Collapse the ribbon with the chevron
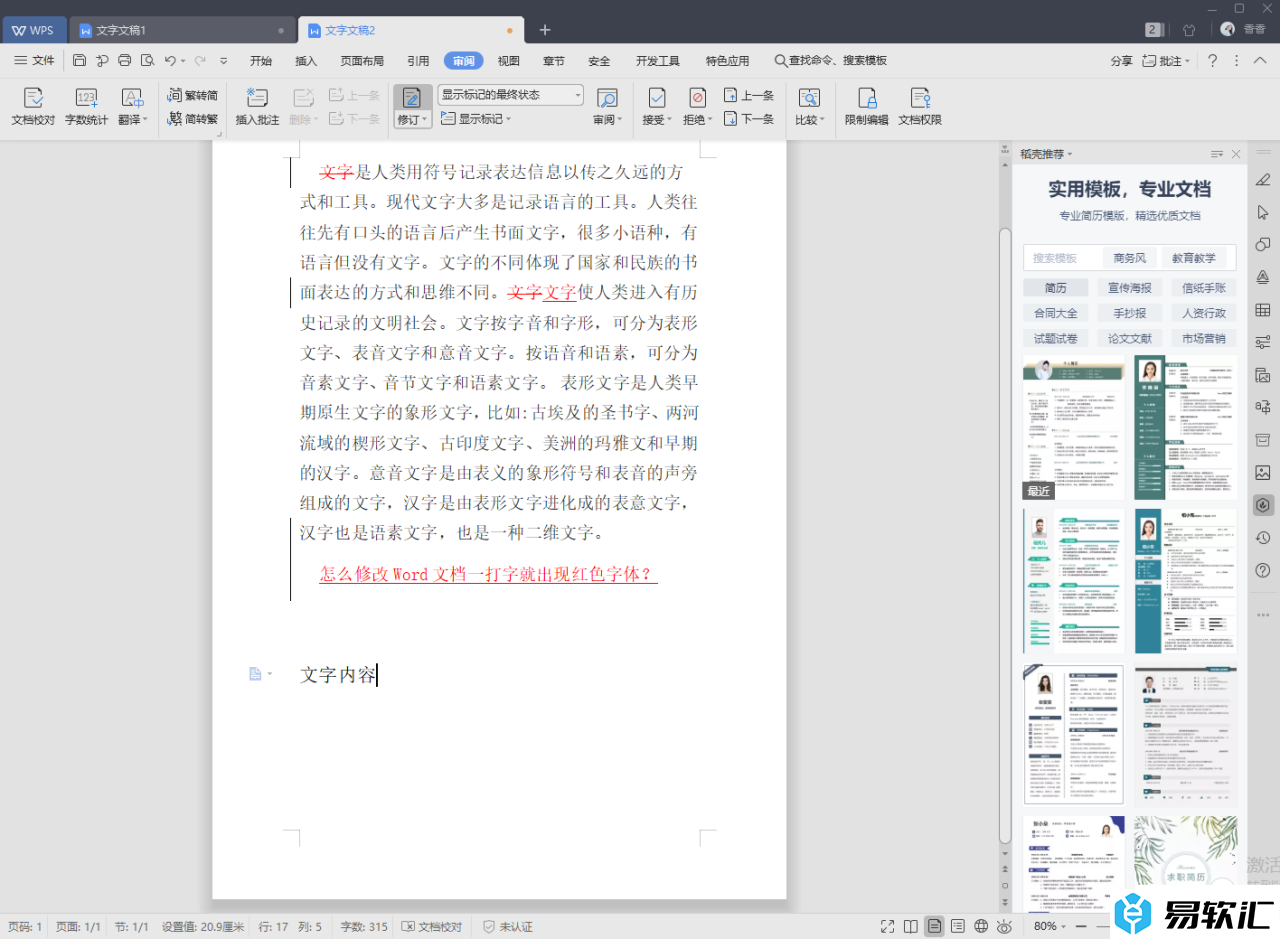The height and width of the screenshot is (939, 1280). (x=1262, y=61)
